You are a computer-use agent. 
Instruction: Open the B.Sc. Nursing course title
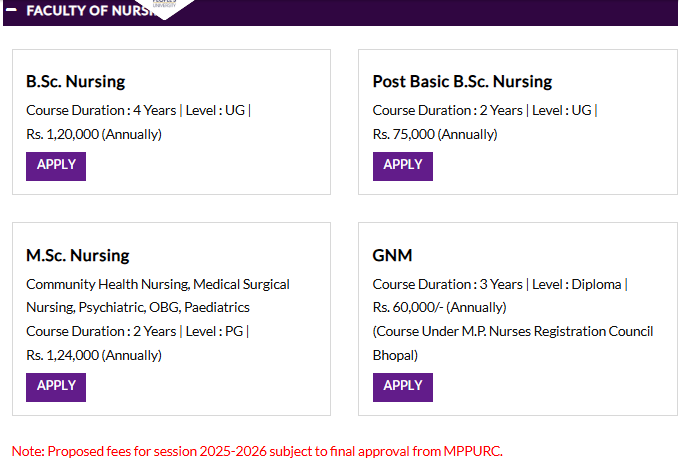(75, 82)
